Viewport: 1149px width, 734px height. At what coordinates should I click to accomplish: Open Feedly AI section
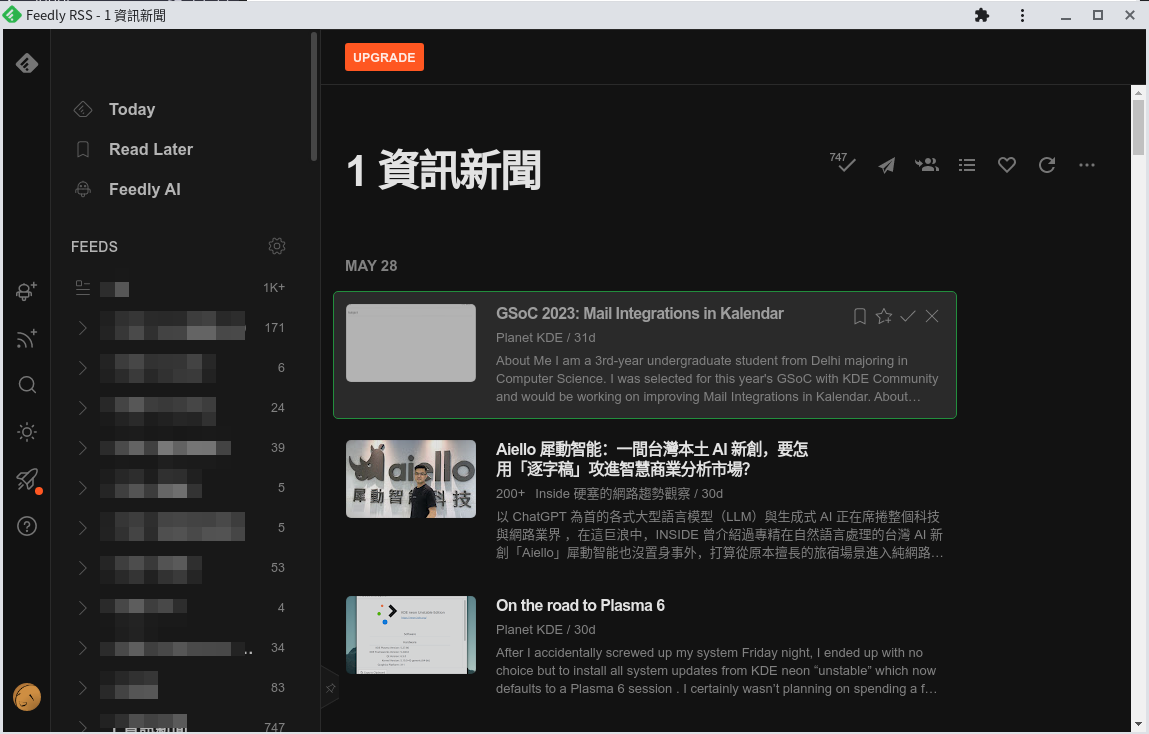[x=144, y=189]
